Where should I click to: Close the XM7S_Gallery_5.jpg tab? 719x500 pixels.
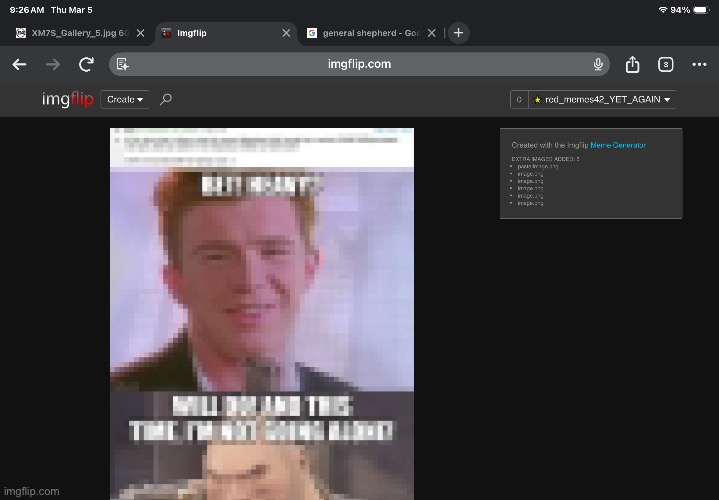click(x=141, y=33)
